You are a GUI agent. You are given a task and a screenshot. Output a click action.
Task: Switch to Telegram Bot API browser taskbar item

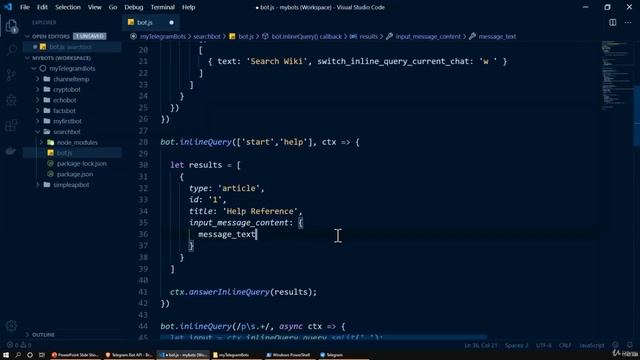point(129,355)
